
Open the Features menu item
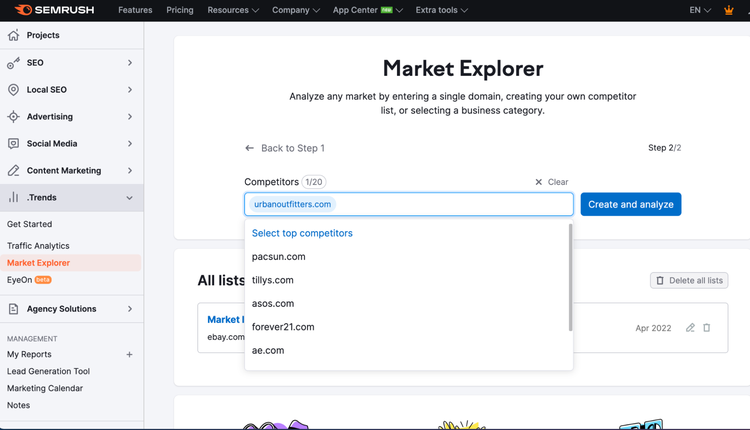[135, 10]
